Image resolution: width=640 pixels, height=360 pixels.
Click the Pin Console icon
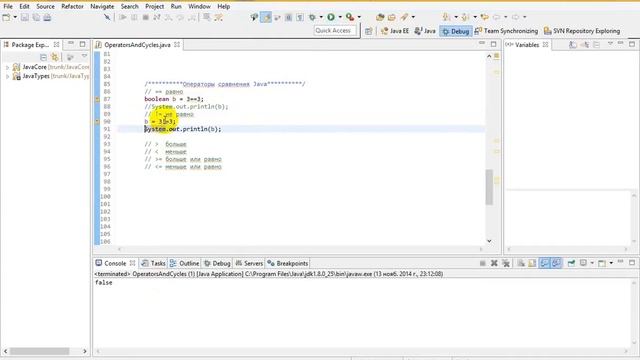(x=571, y=263)
